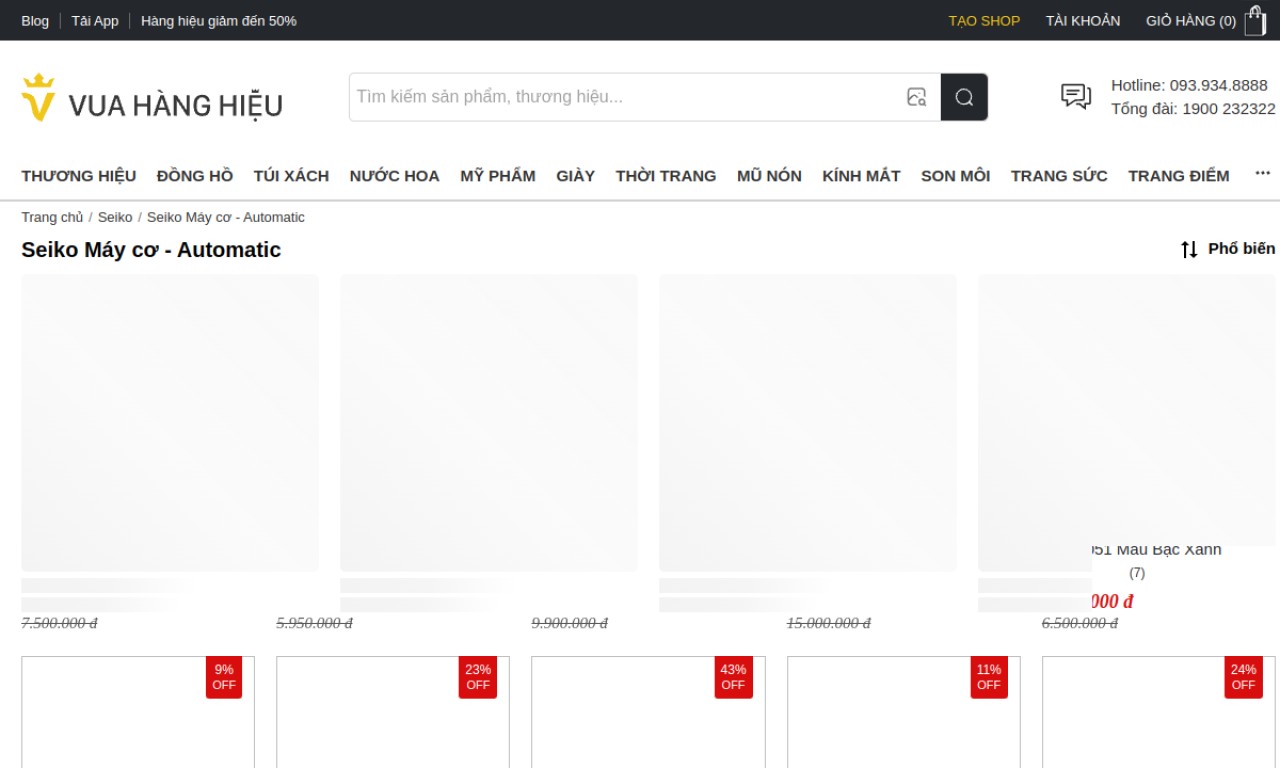Open the ĐỒNG HỒ menu
1280x768 pixels.
(x=195, y=176)
